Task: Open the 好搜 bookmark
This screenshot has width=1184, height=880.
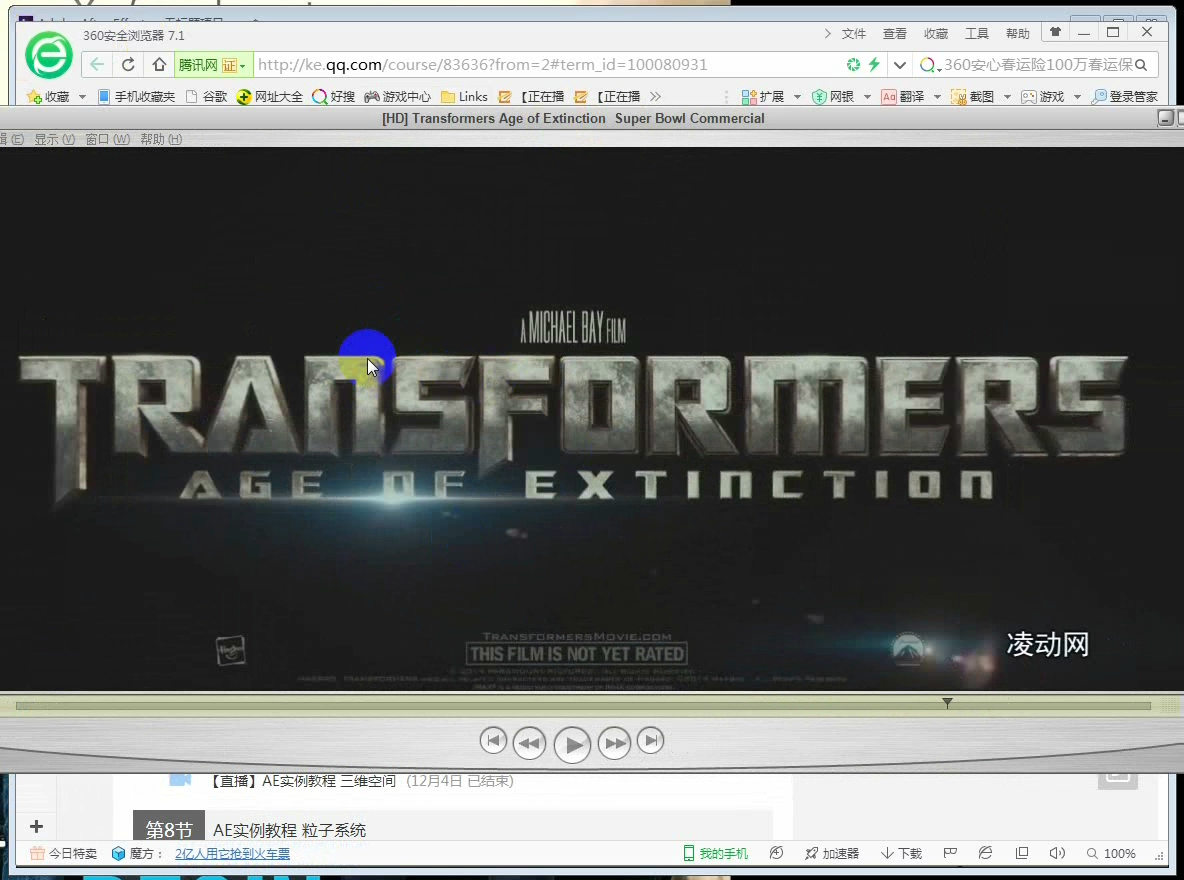Action: (333, 97)
